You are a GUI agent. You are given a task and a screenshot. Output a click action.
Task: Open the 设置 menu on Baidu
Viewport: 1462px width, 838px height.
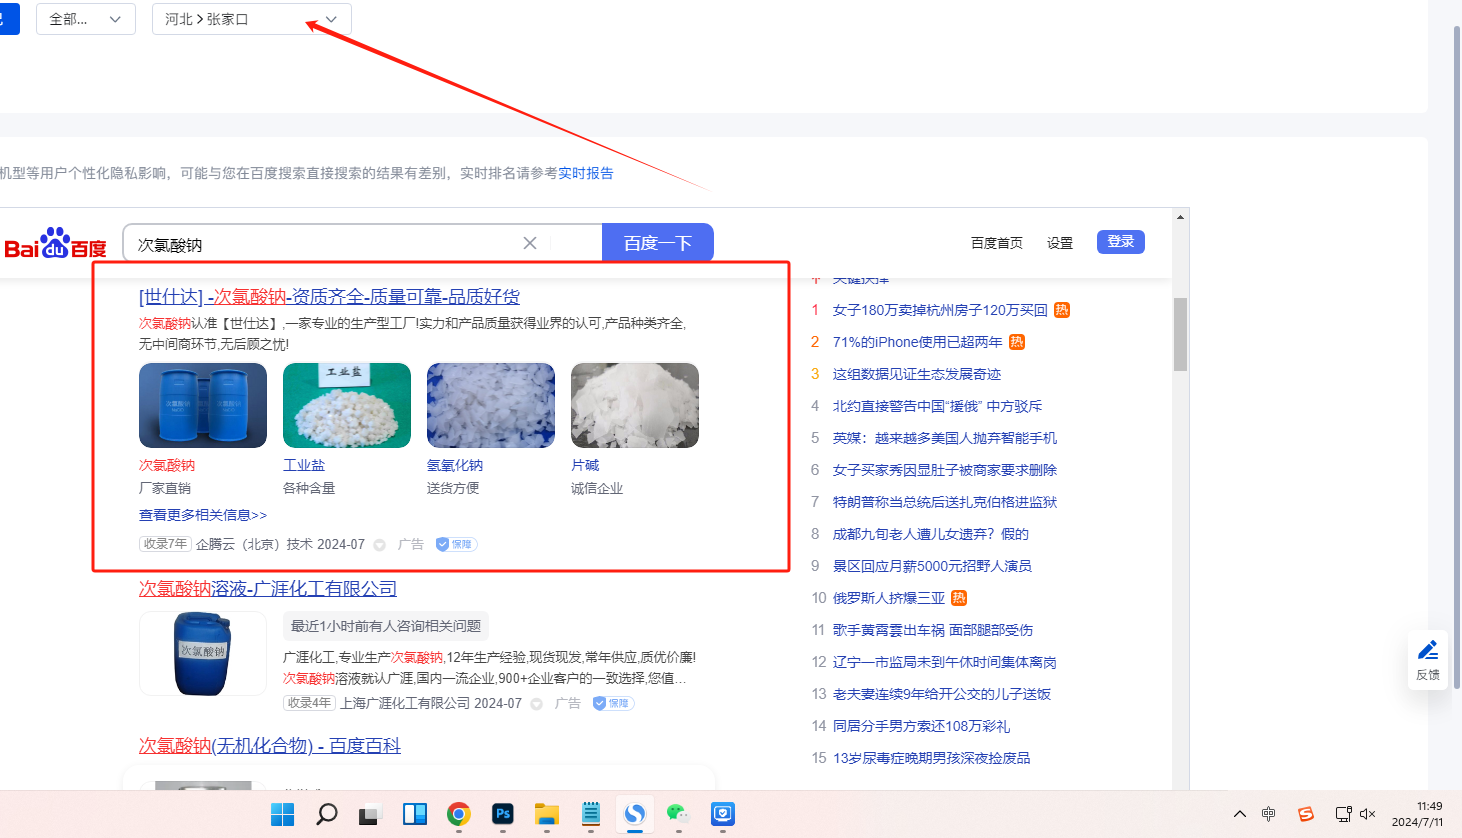click(x=1060, y=243)
